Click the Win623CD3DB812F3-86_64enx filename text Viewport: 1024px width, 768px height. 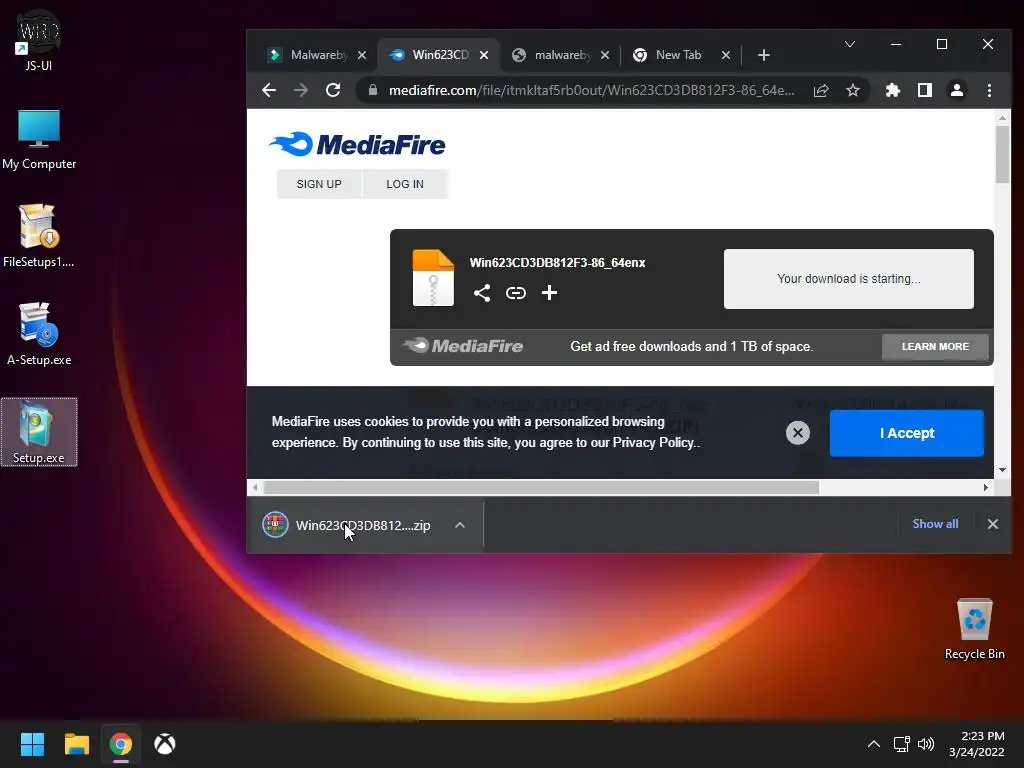[557, 263]
